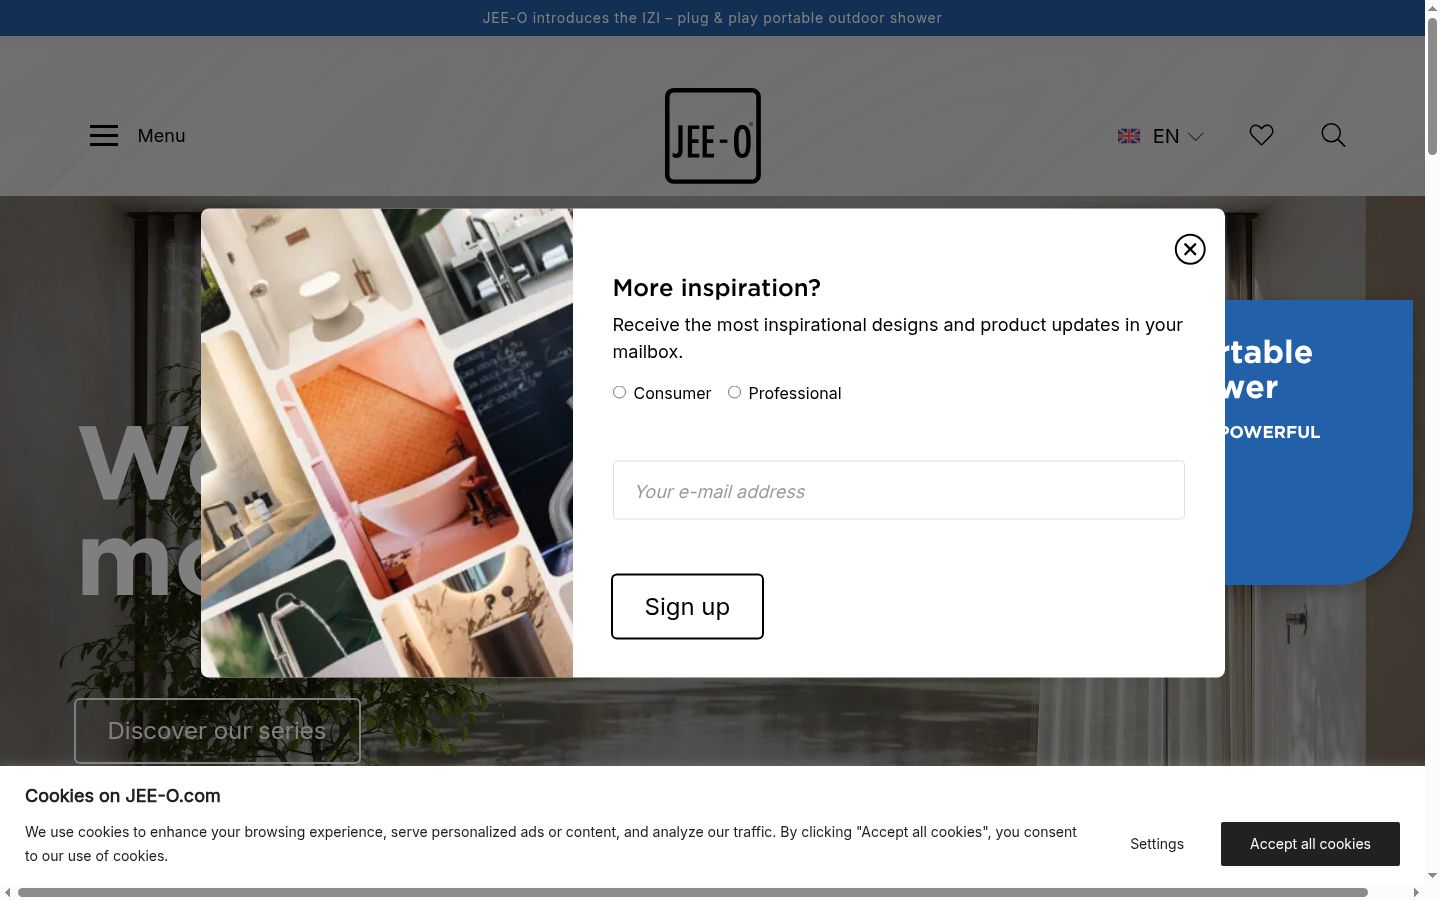Viewport: 1440px width, 900px height.
Task: Click the scroll up arrow
Action: [1432, 7]
